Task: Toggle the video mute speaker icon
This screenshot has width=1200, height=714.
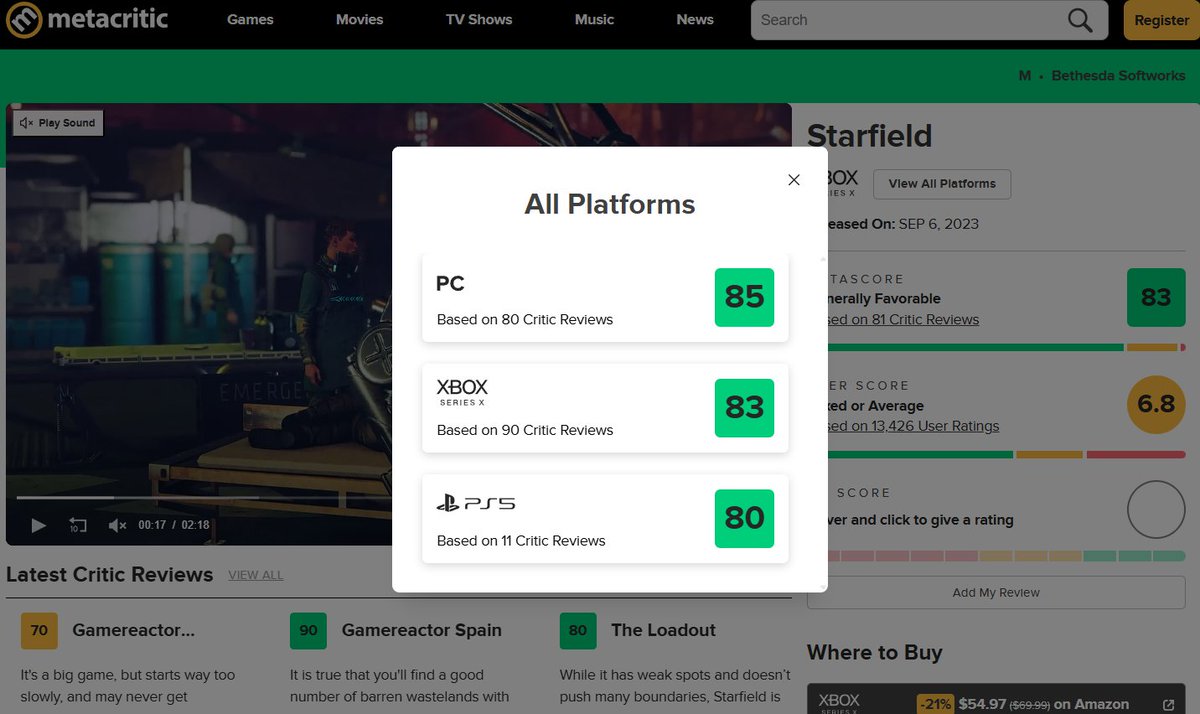Action: coord(117,525)
